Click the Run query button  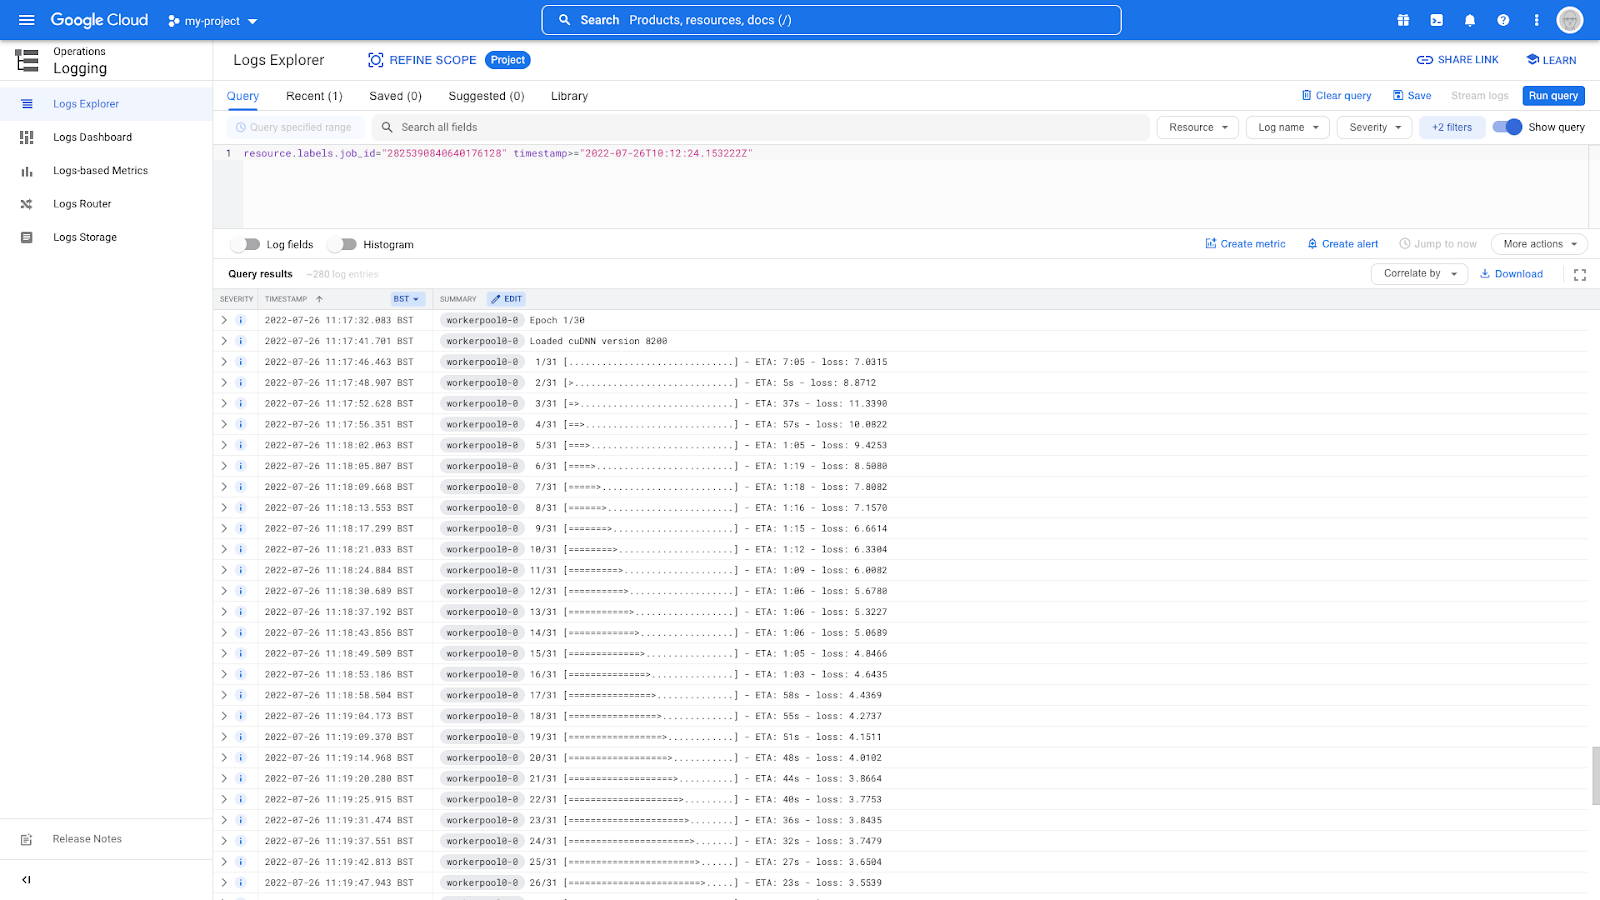[x=1553, y=96]
